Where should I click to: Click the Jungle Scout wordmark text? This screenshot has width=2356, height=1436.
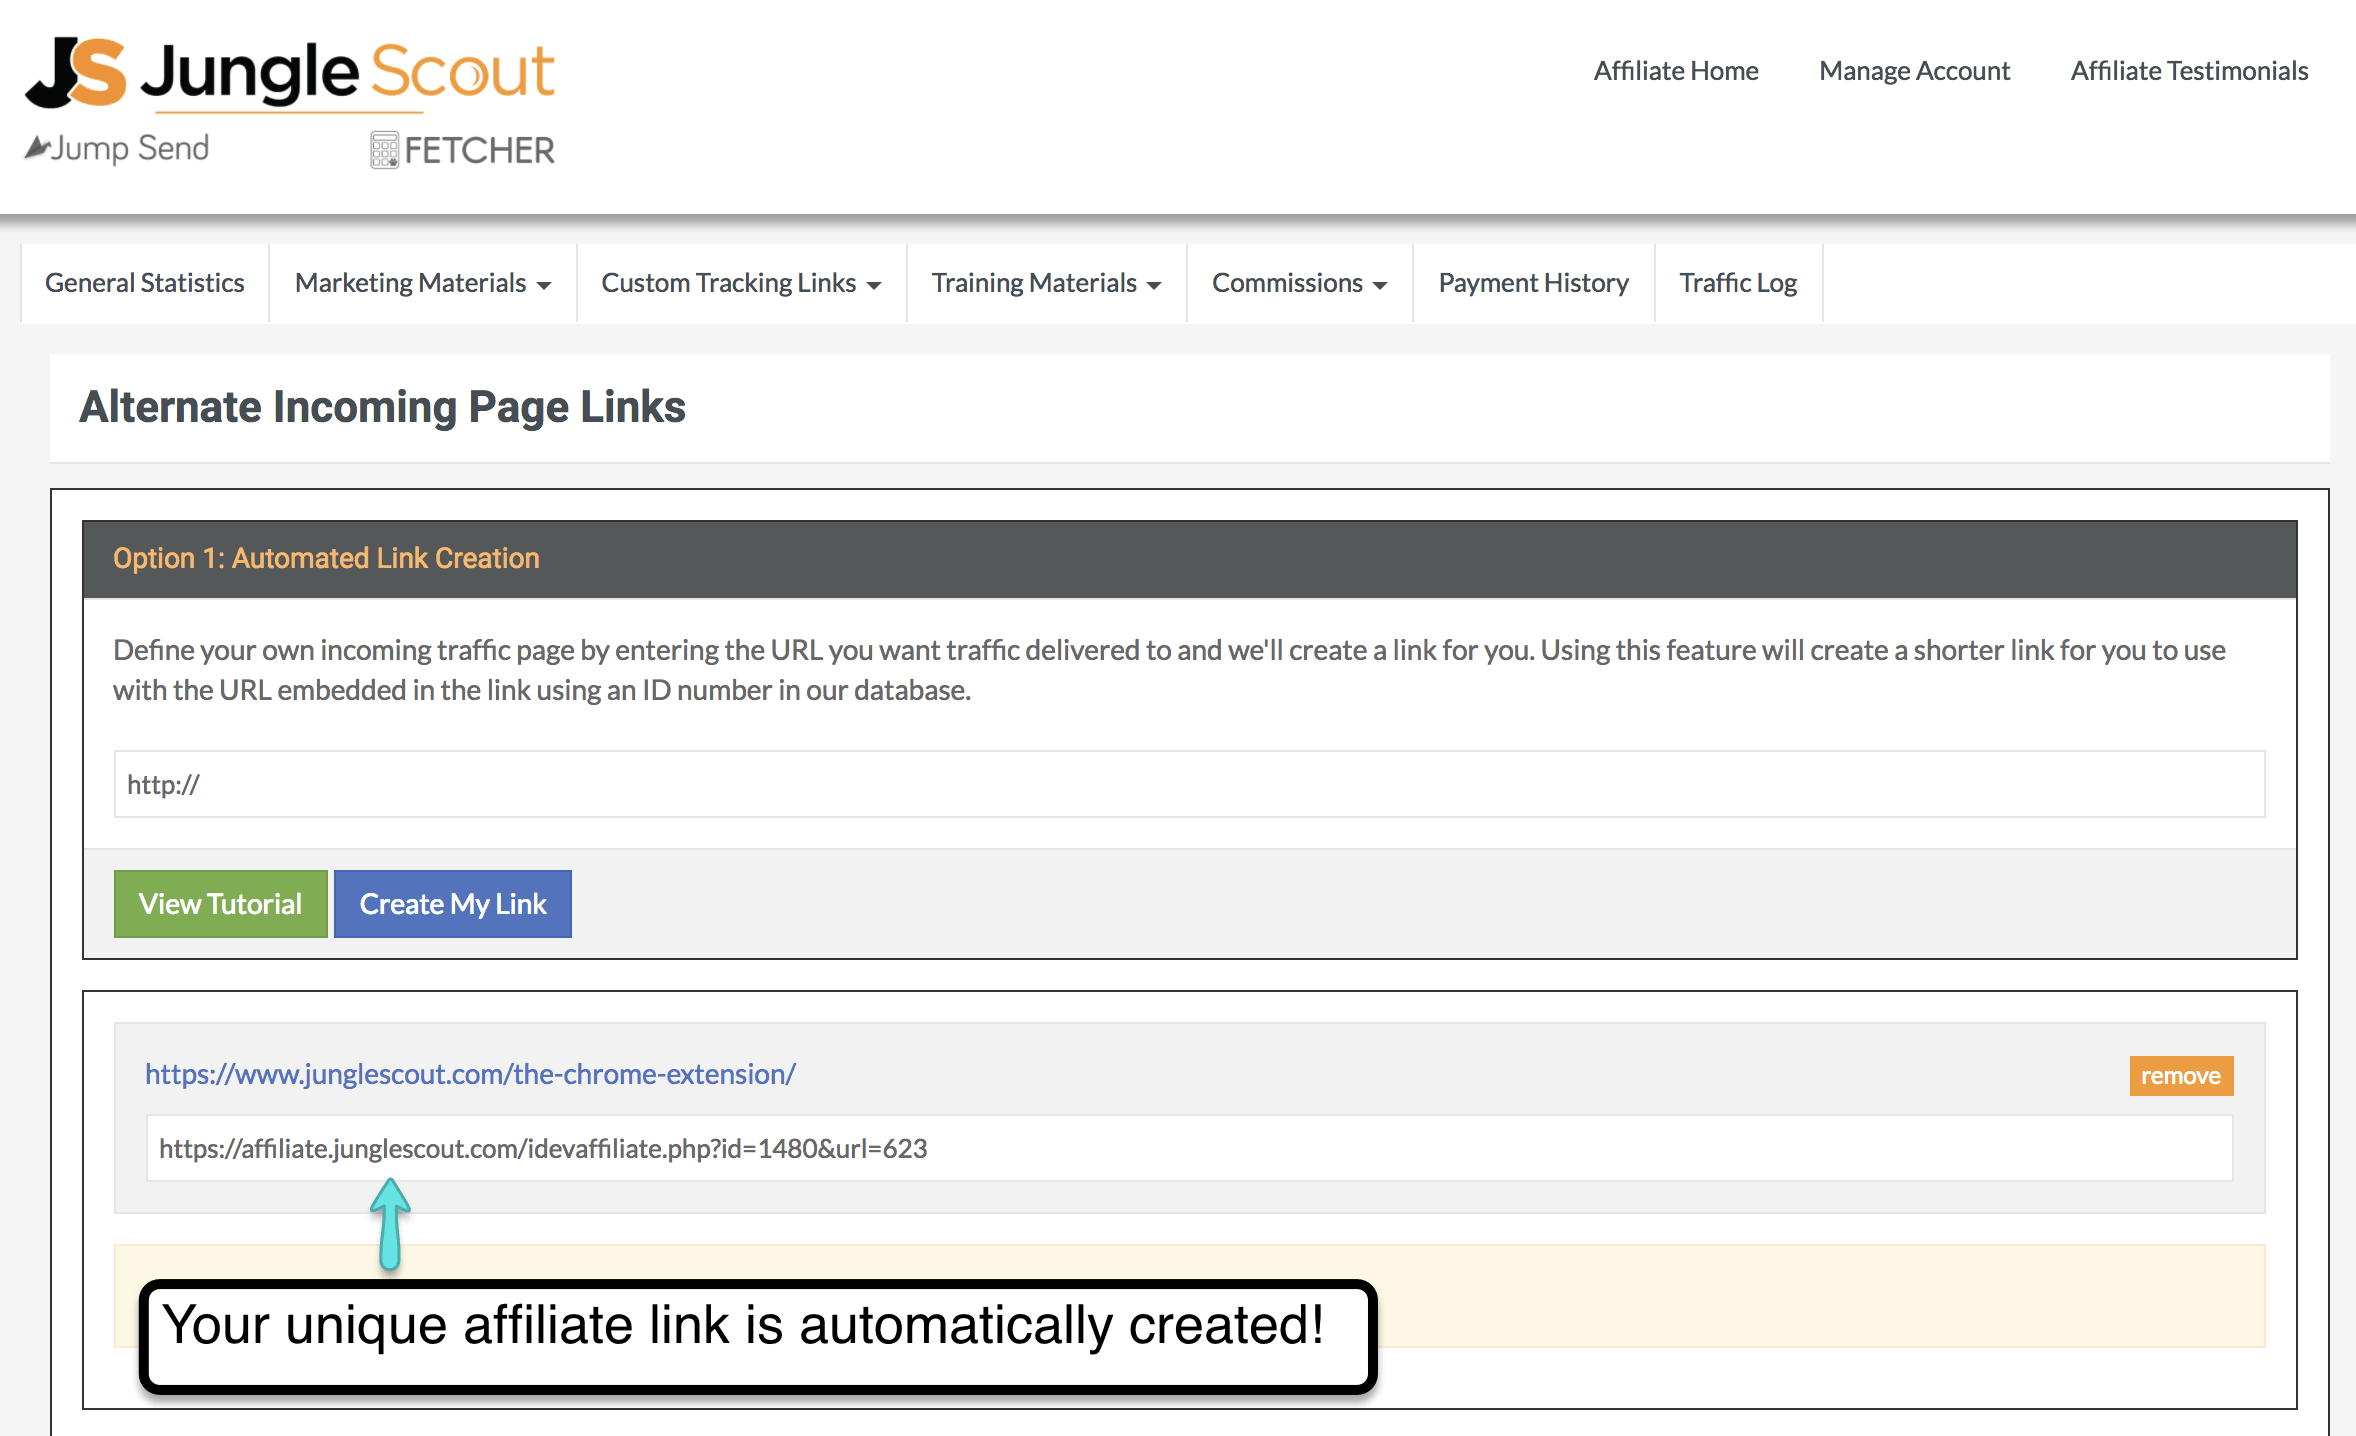348,72
